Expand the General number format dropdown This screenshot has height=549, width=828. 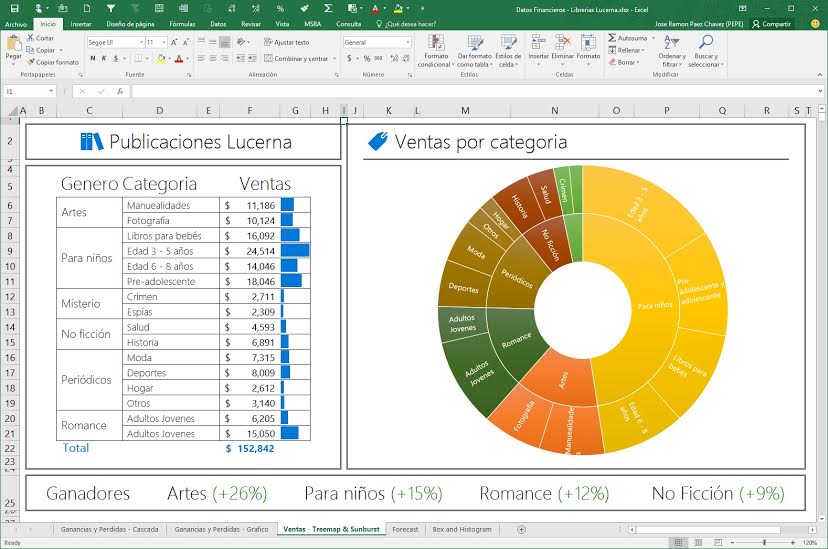pos(407,43)
